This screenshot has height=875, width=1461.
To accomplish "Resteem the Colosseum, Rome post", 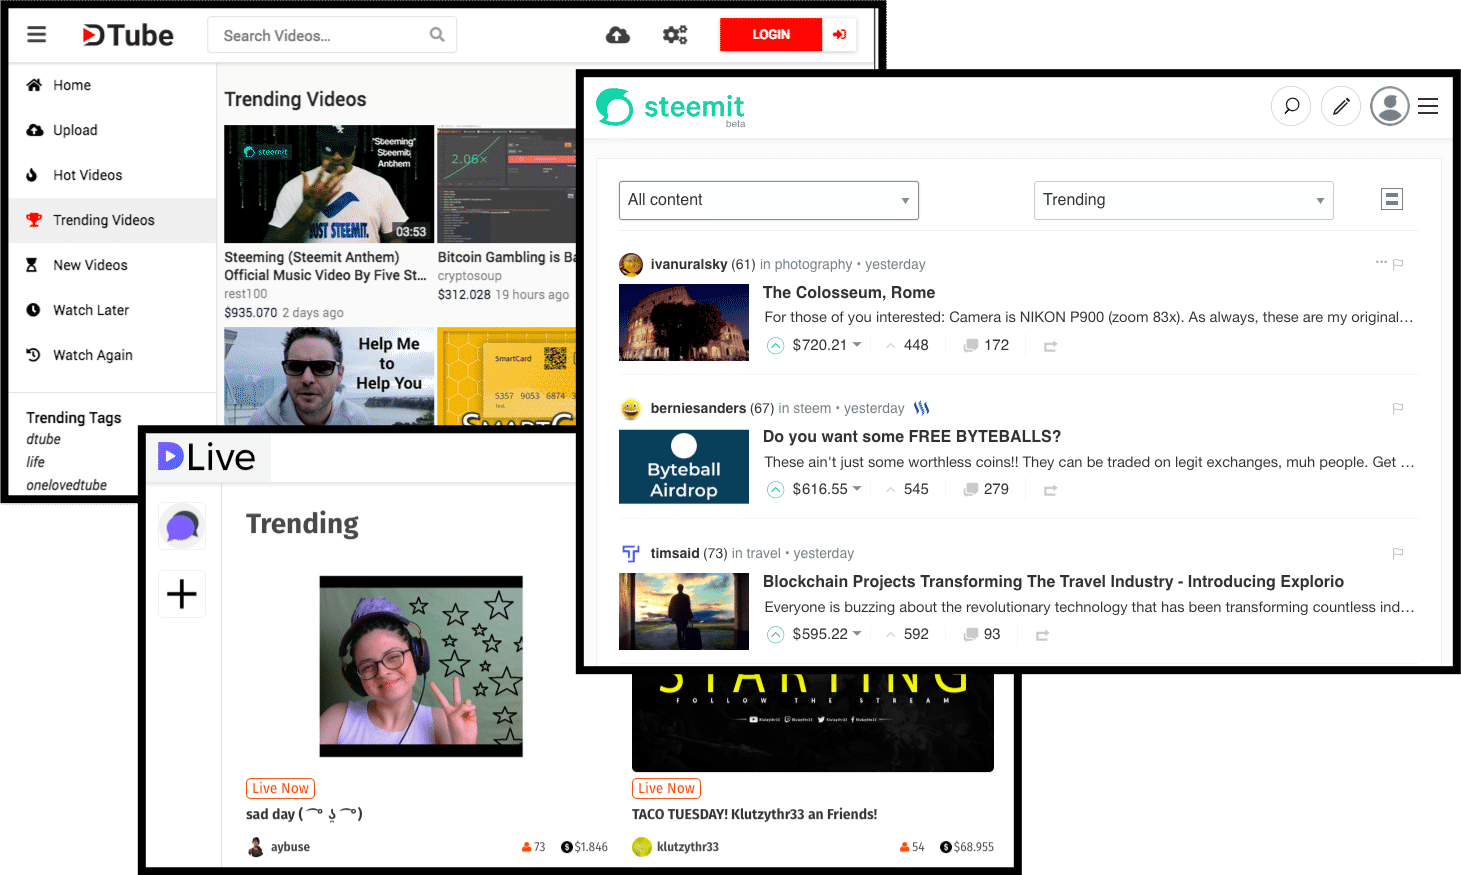I will click(1050, 346).
